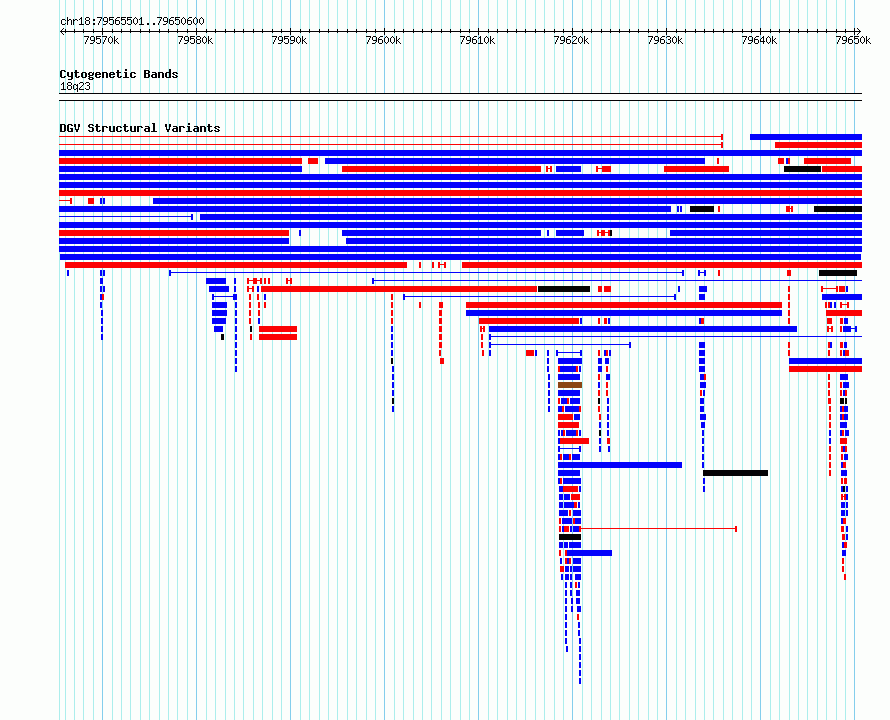Click the 79590k ruler tick label
The width and height of the screenshot is (890, 720).
point(289,40)
